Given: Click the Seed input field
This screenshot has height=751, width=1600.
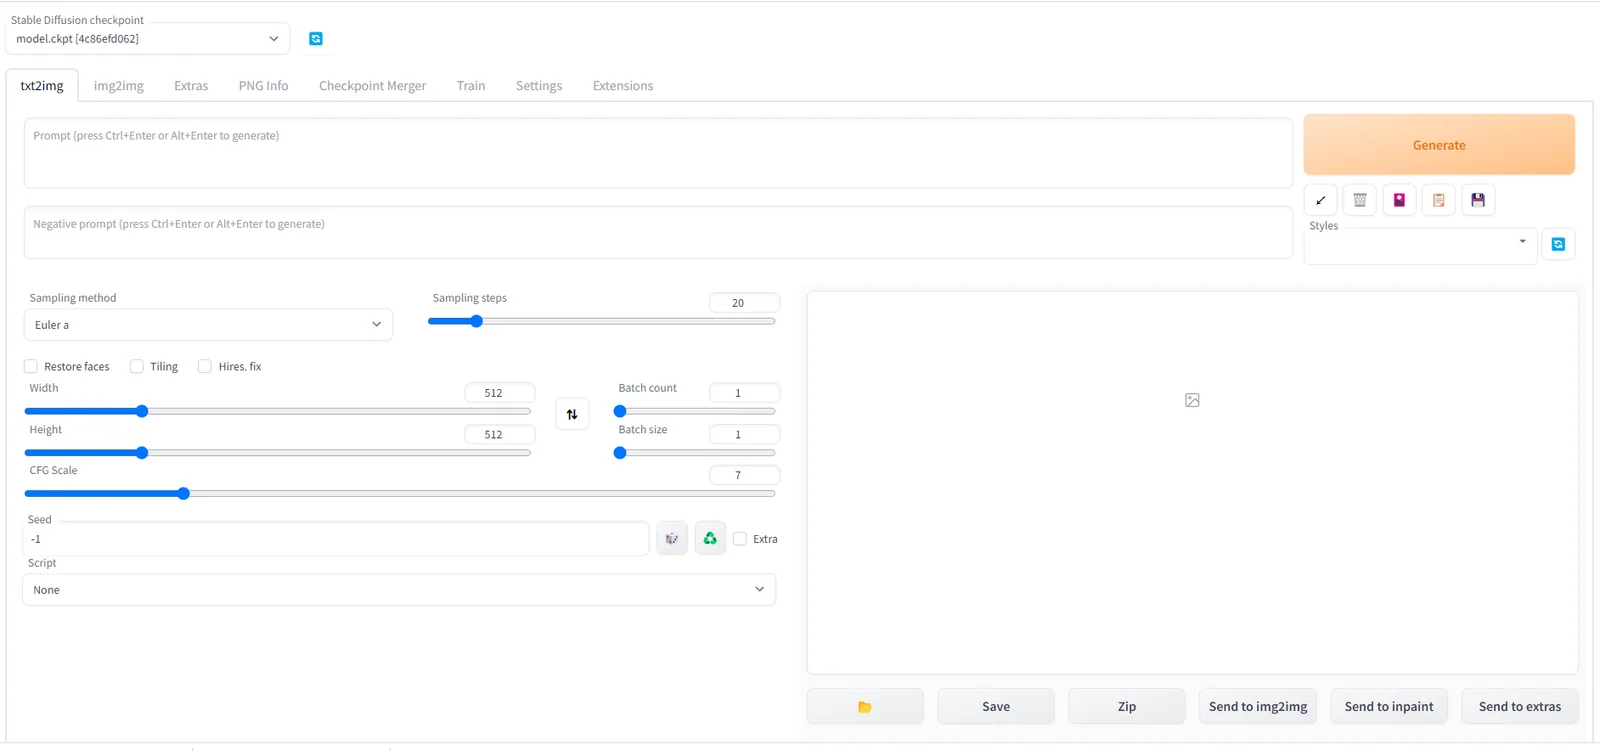Looking at the screenshot, I should (x=336, y=539).
